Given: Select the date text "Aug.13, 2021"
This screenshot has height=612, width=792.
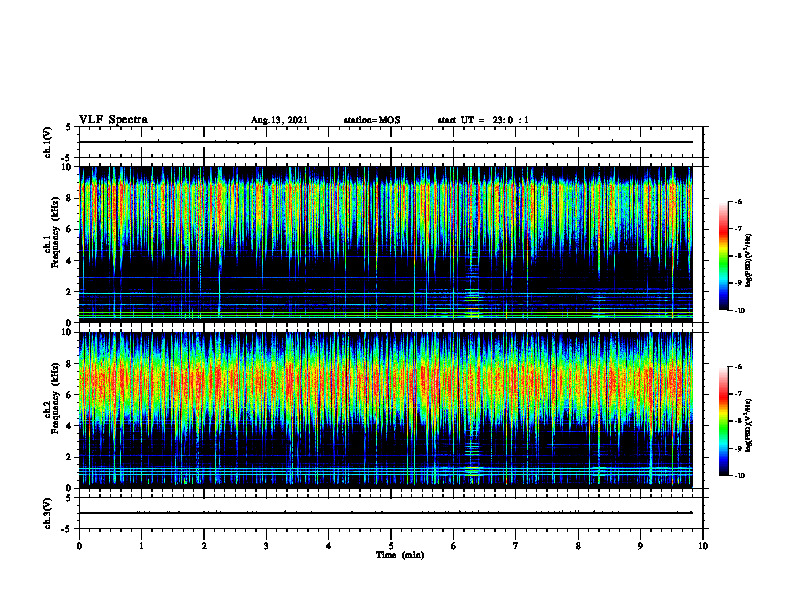Looking at the screenshot, I should (x=279, y=120).
